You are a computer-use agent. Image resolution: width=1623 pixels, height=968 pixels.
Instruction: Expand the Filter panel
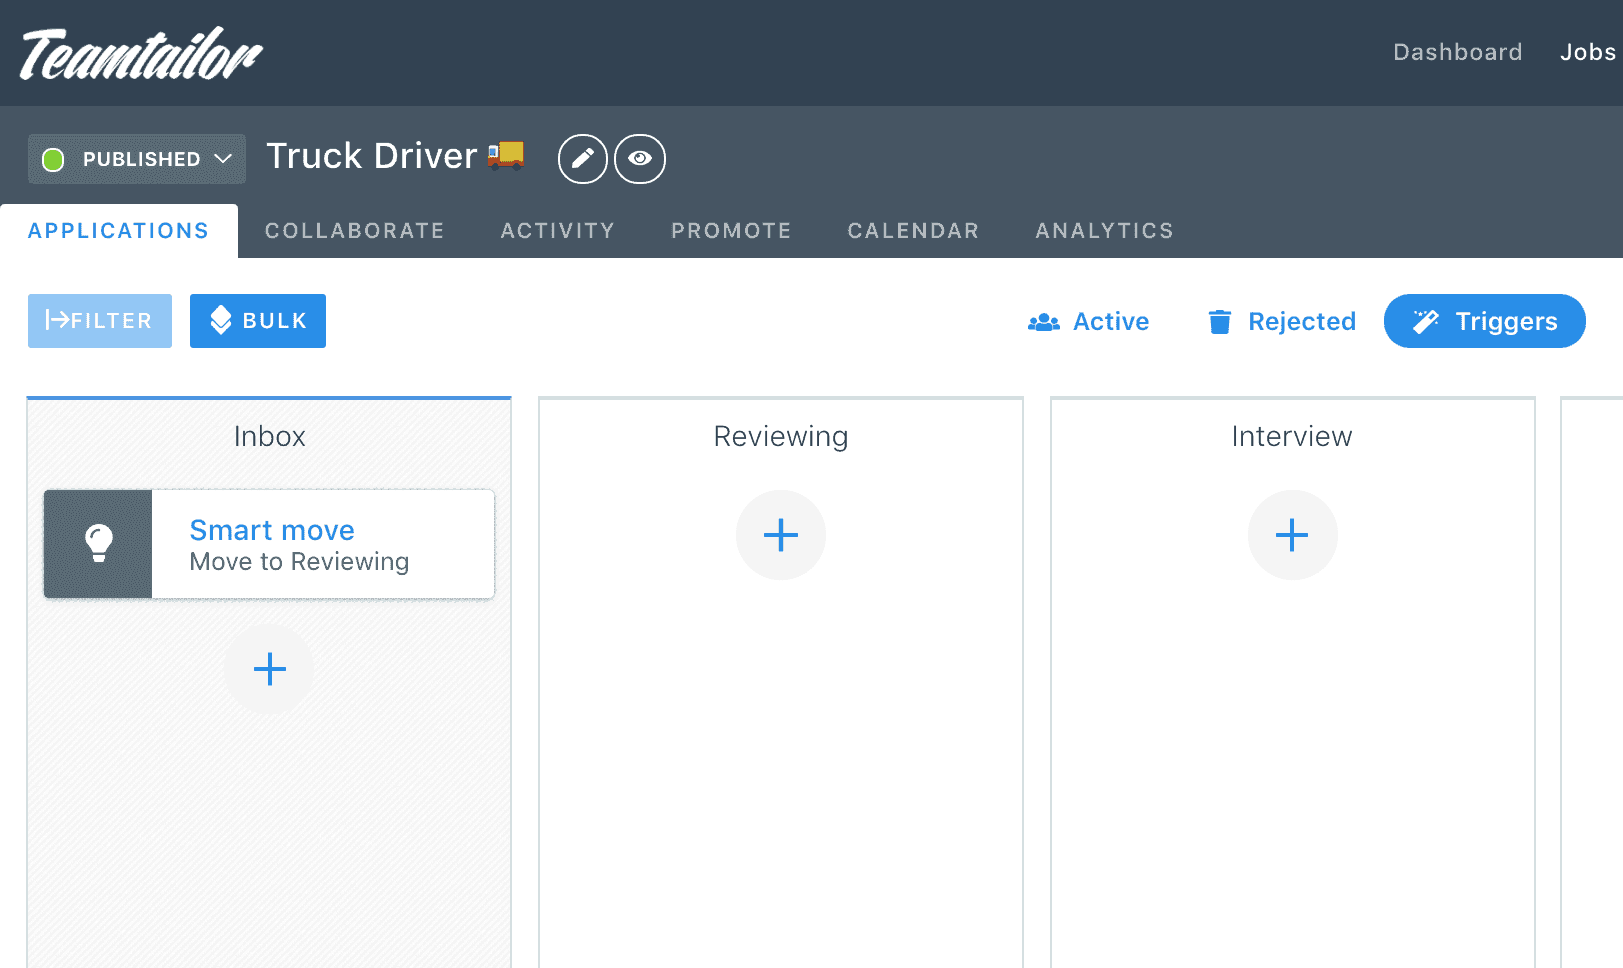tap(100, 321)
